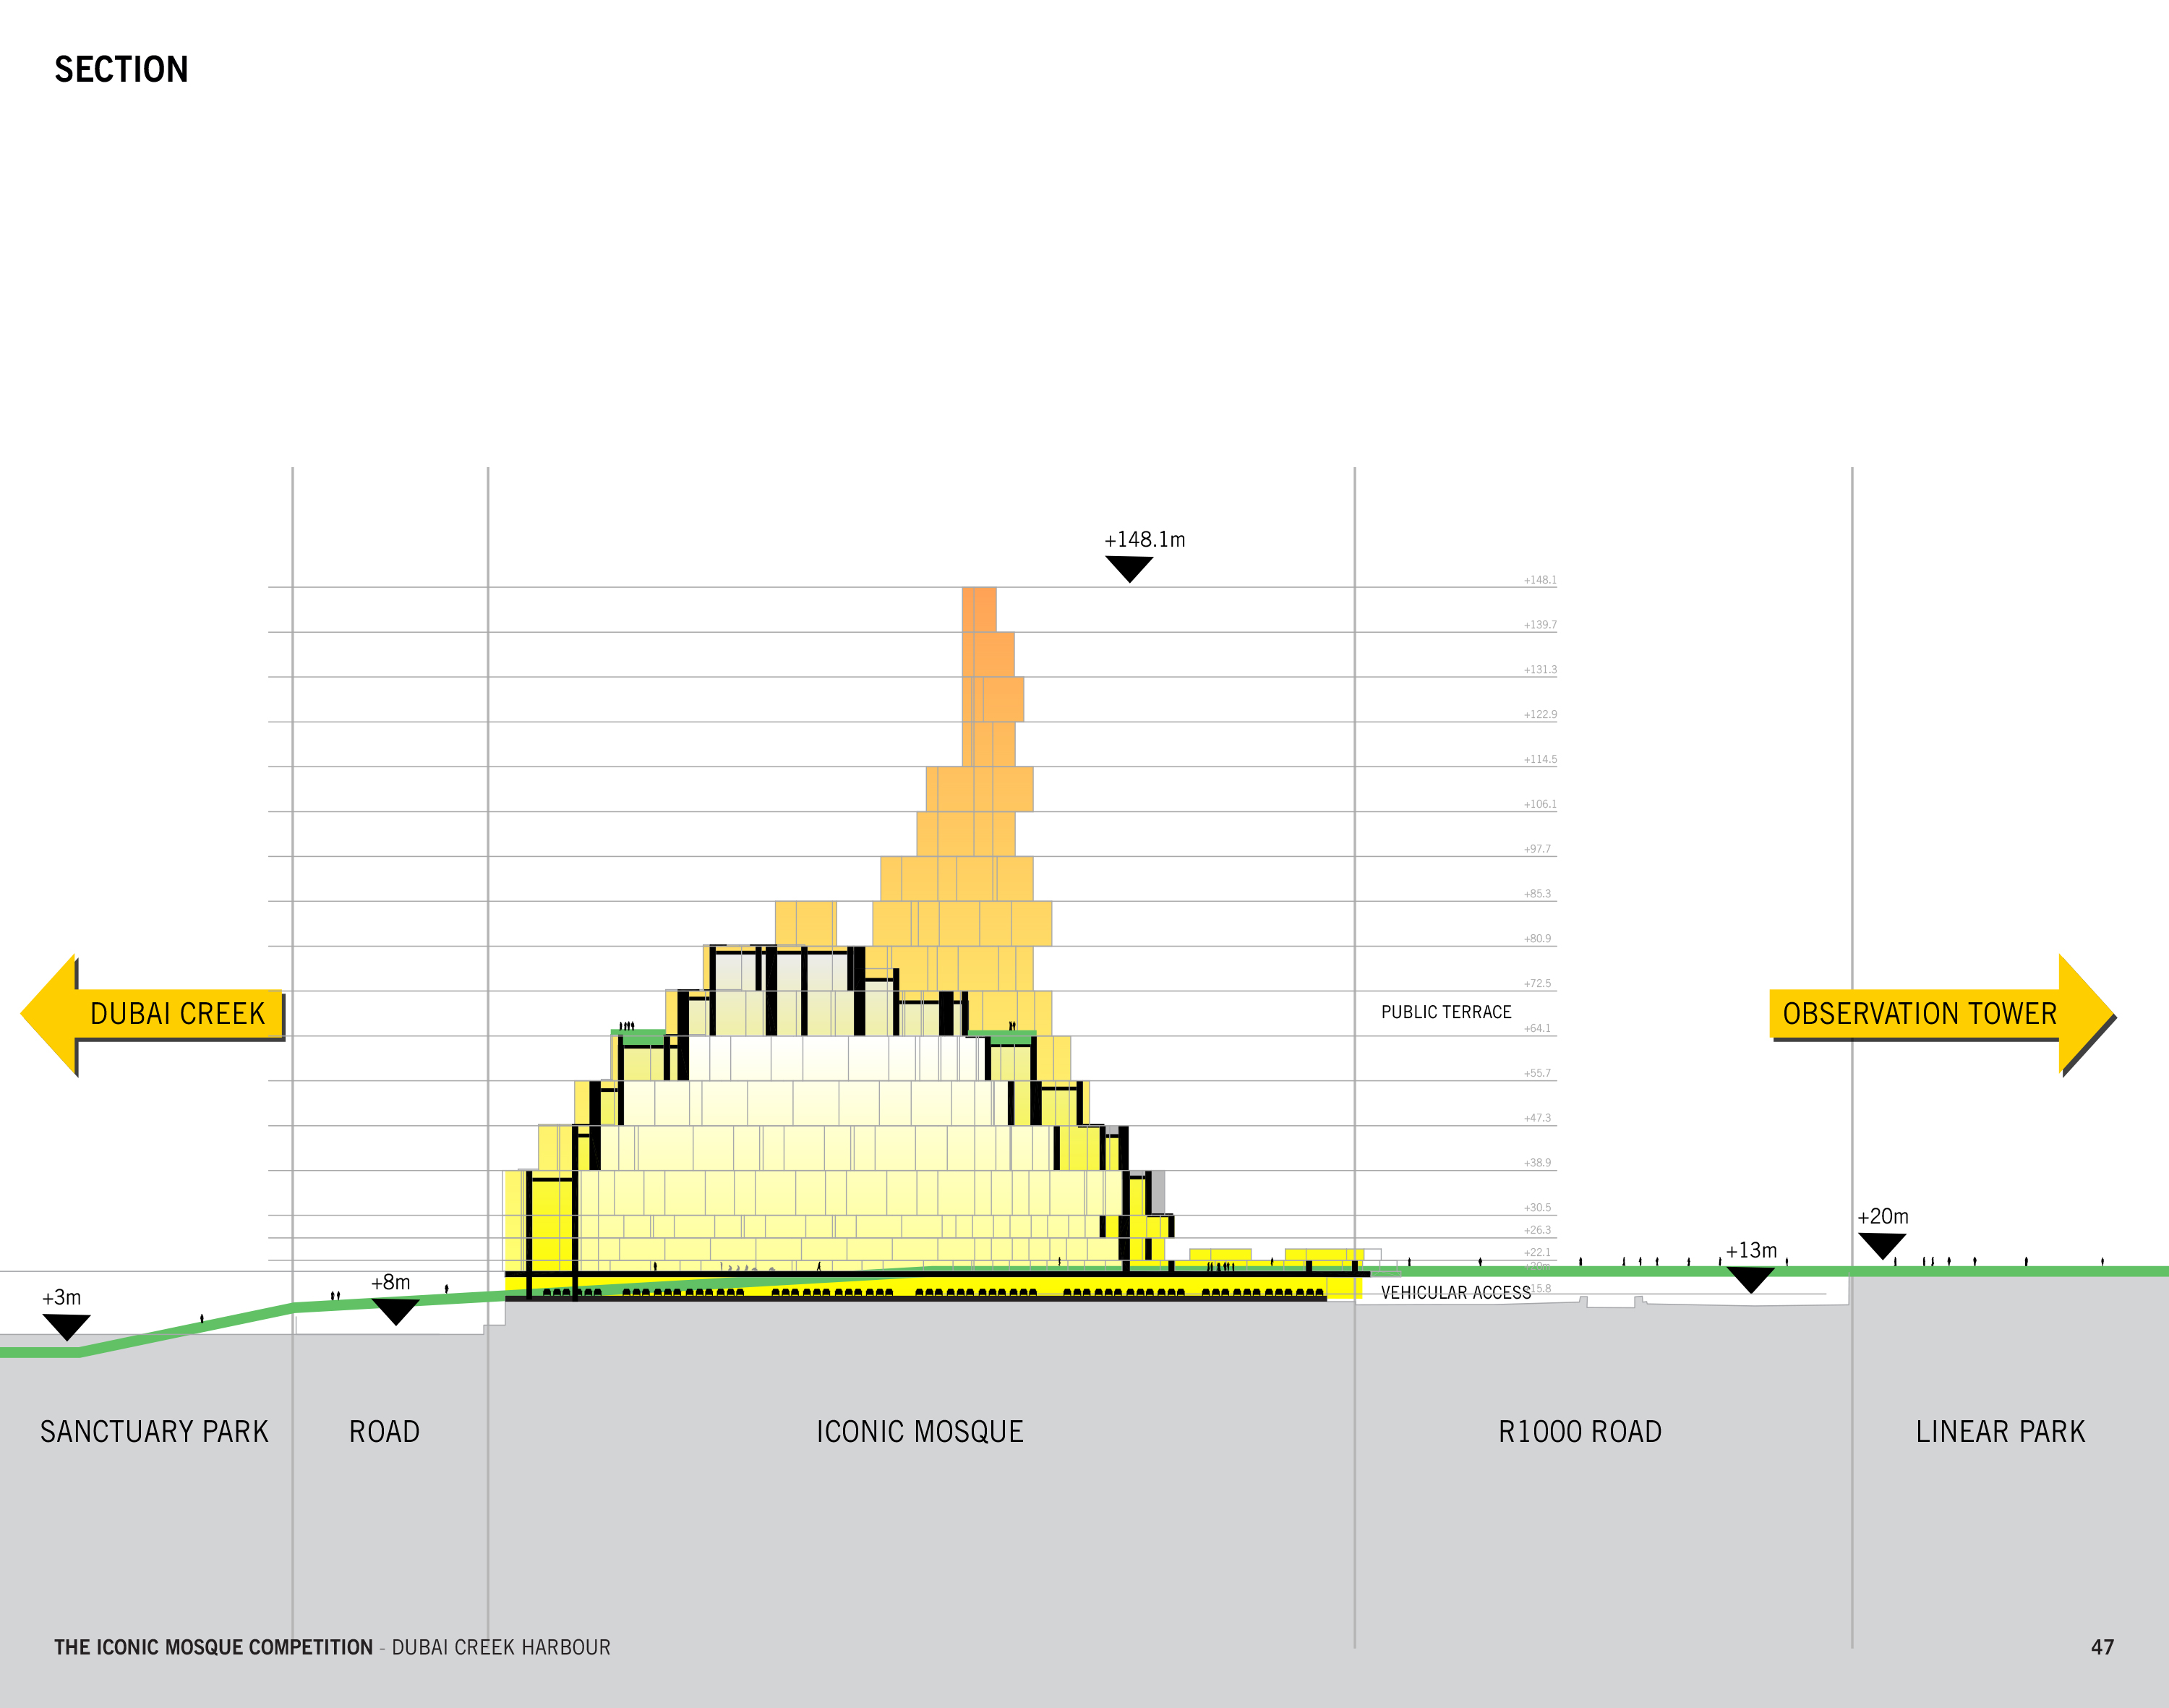Select the +8m elevation text
2169x1708 pixels.
(390, 1282)
